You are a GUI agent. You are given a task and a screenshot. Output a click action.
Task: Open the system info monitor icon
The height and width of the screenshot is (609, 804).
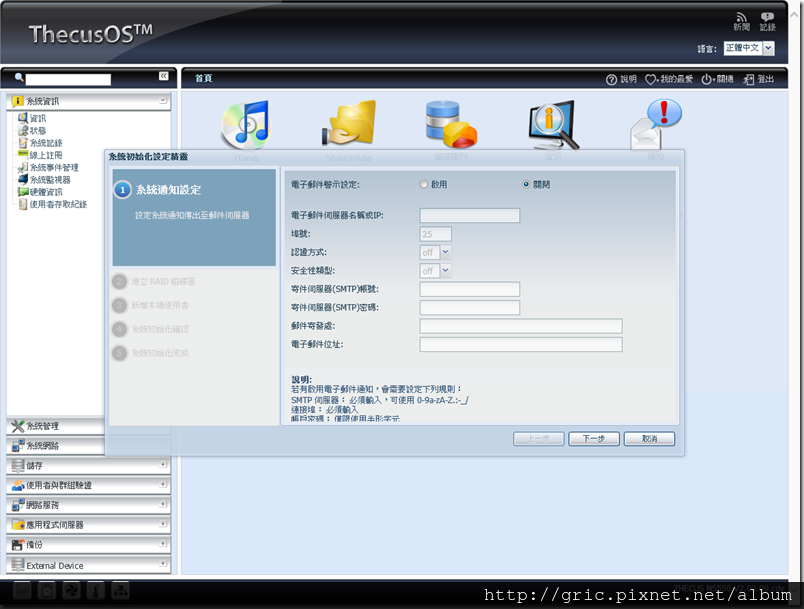coord(553,125)
